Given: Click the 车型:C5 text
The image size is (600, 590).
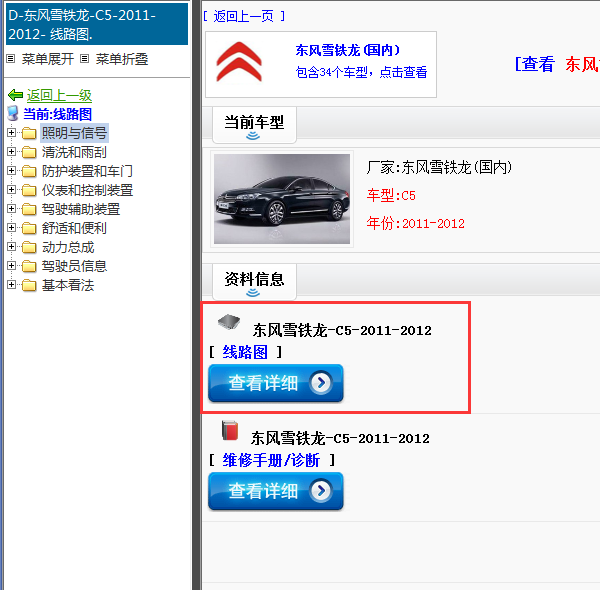Looking at the screenshot, I should [x=391, y=196].
